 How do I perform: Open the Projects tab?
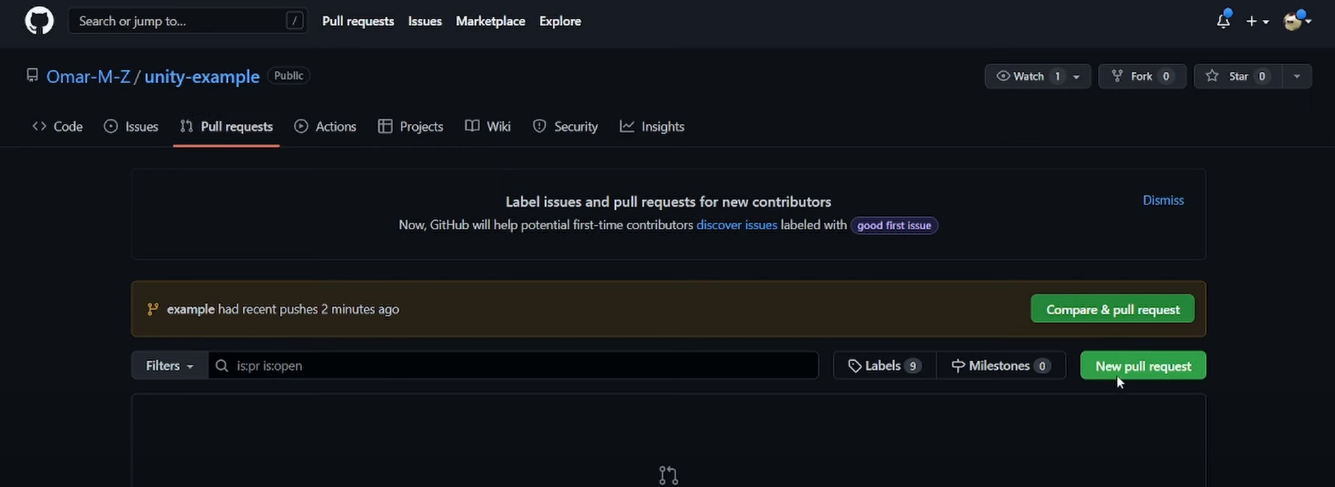point(411,127)
